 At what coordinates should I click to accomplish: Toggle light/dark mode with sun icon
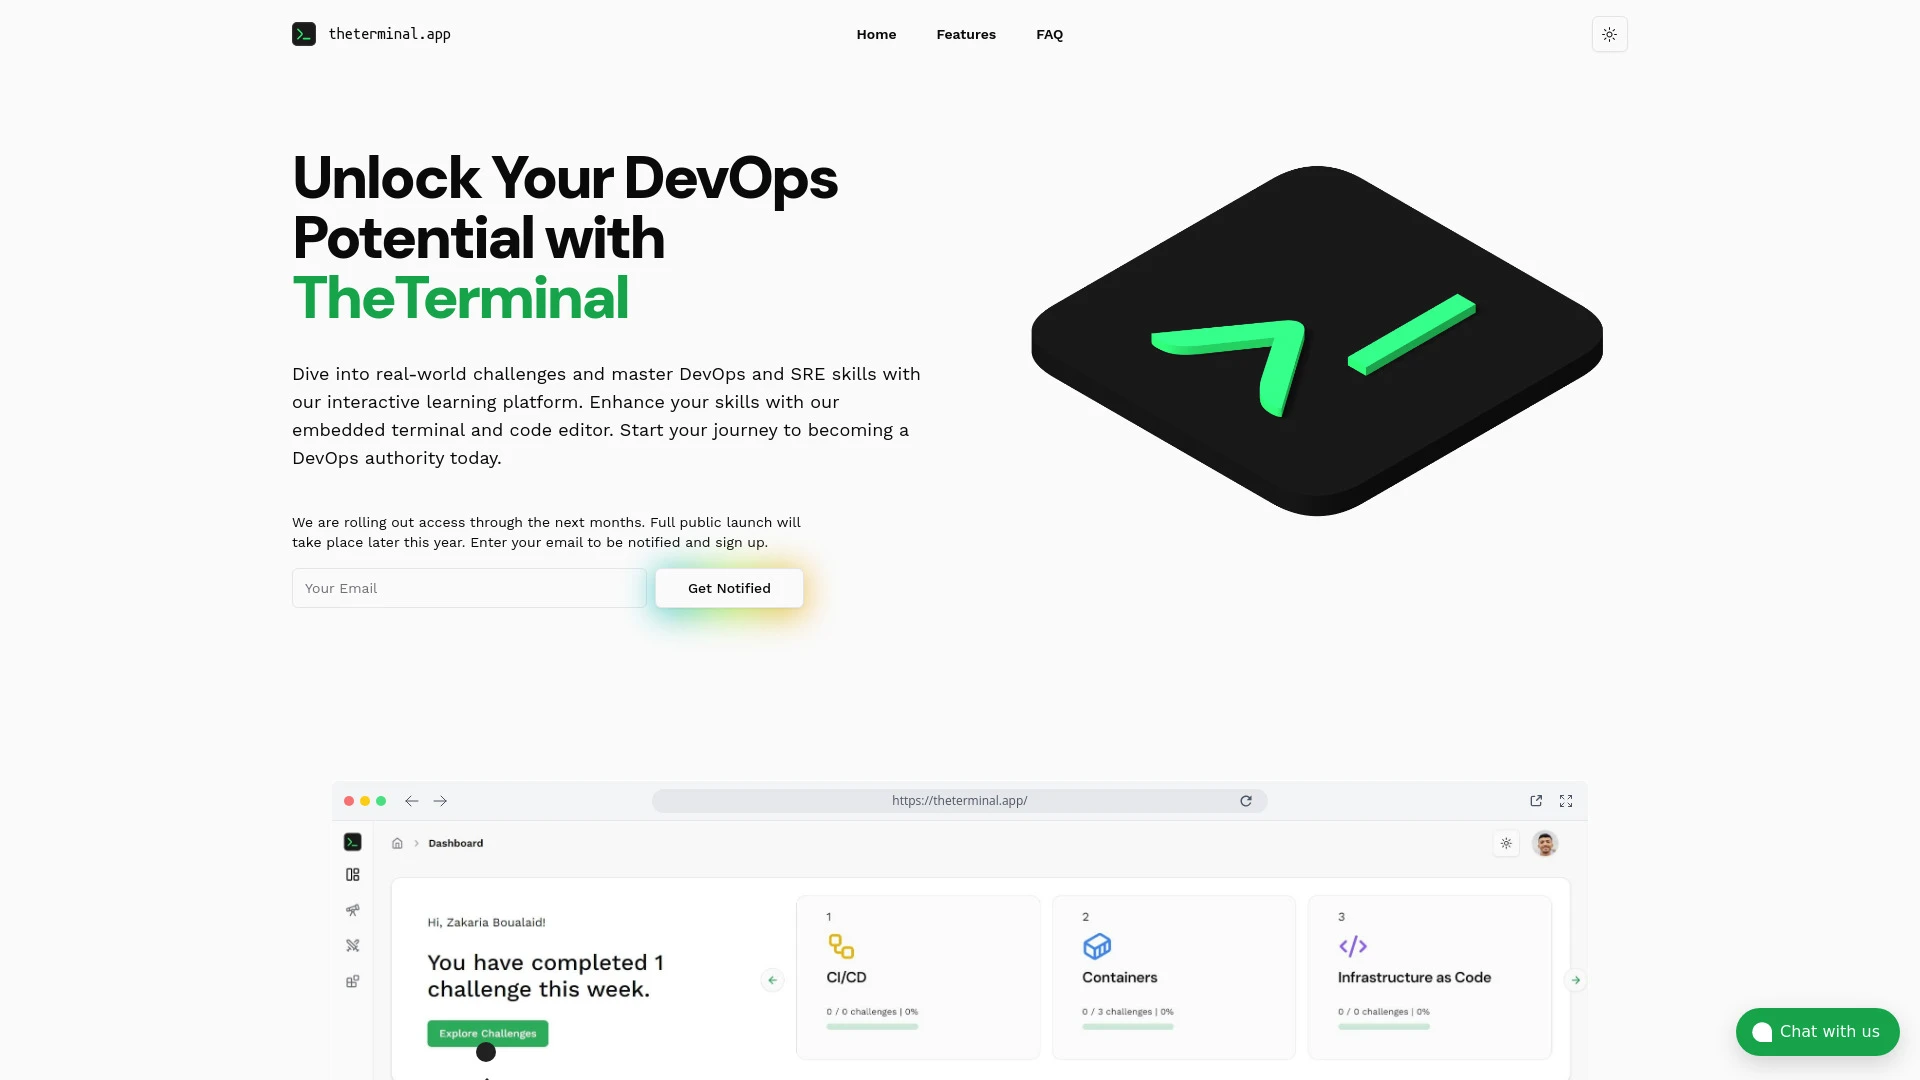[x=1609, y=34]
